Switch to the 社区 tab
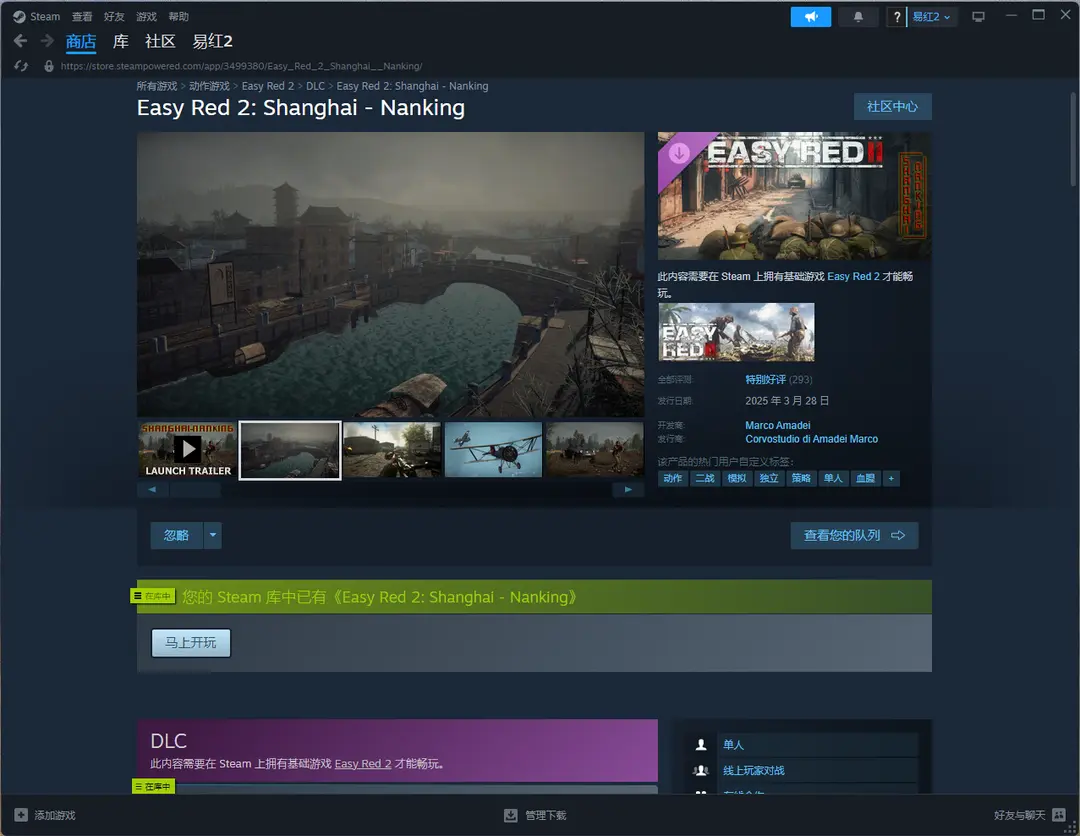 [x=160, y=41]
